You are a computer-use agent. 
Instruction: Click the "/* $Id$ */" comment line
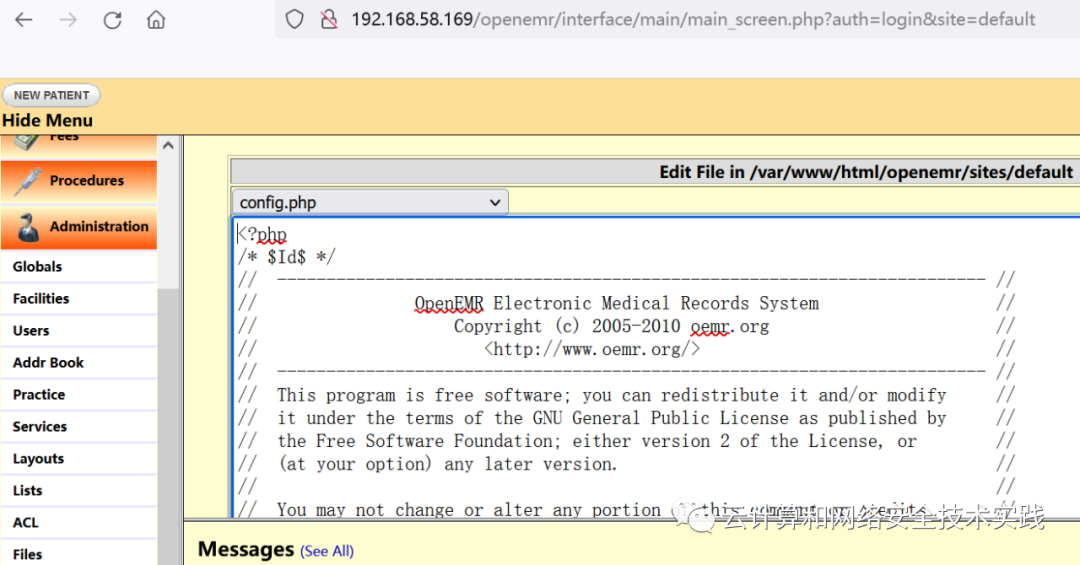point(287,257)
